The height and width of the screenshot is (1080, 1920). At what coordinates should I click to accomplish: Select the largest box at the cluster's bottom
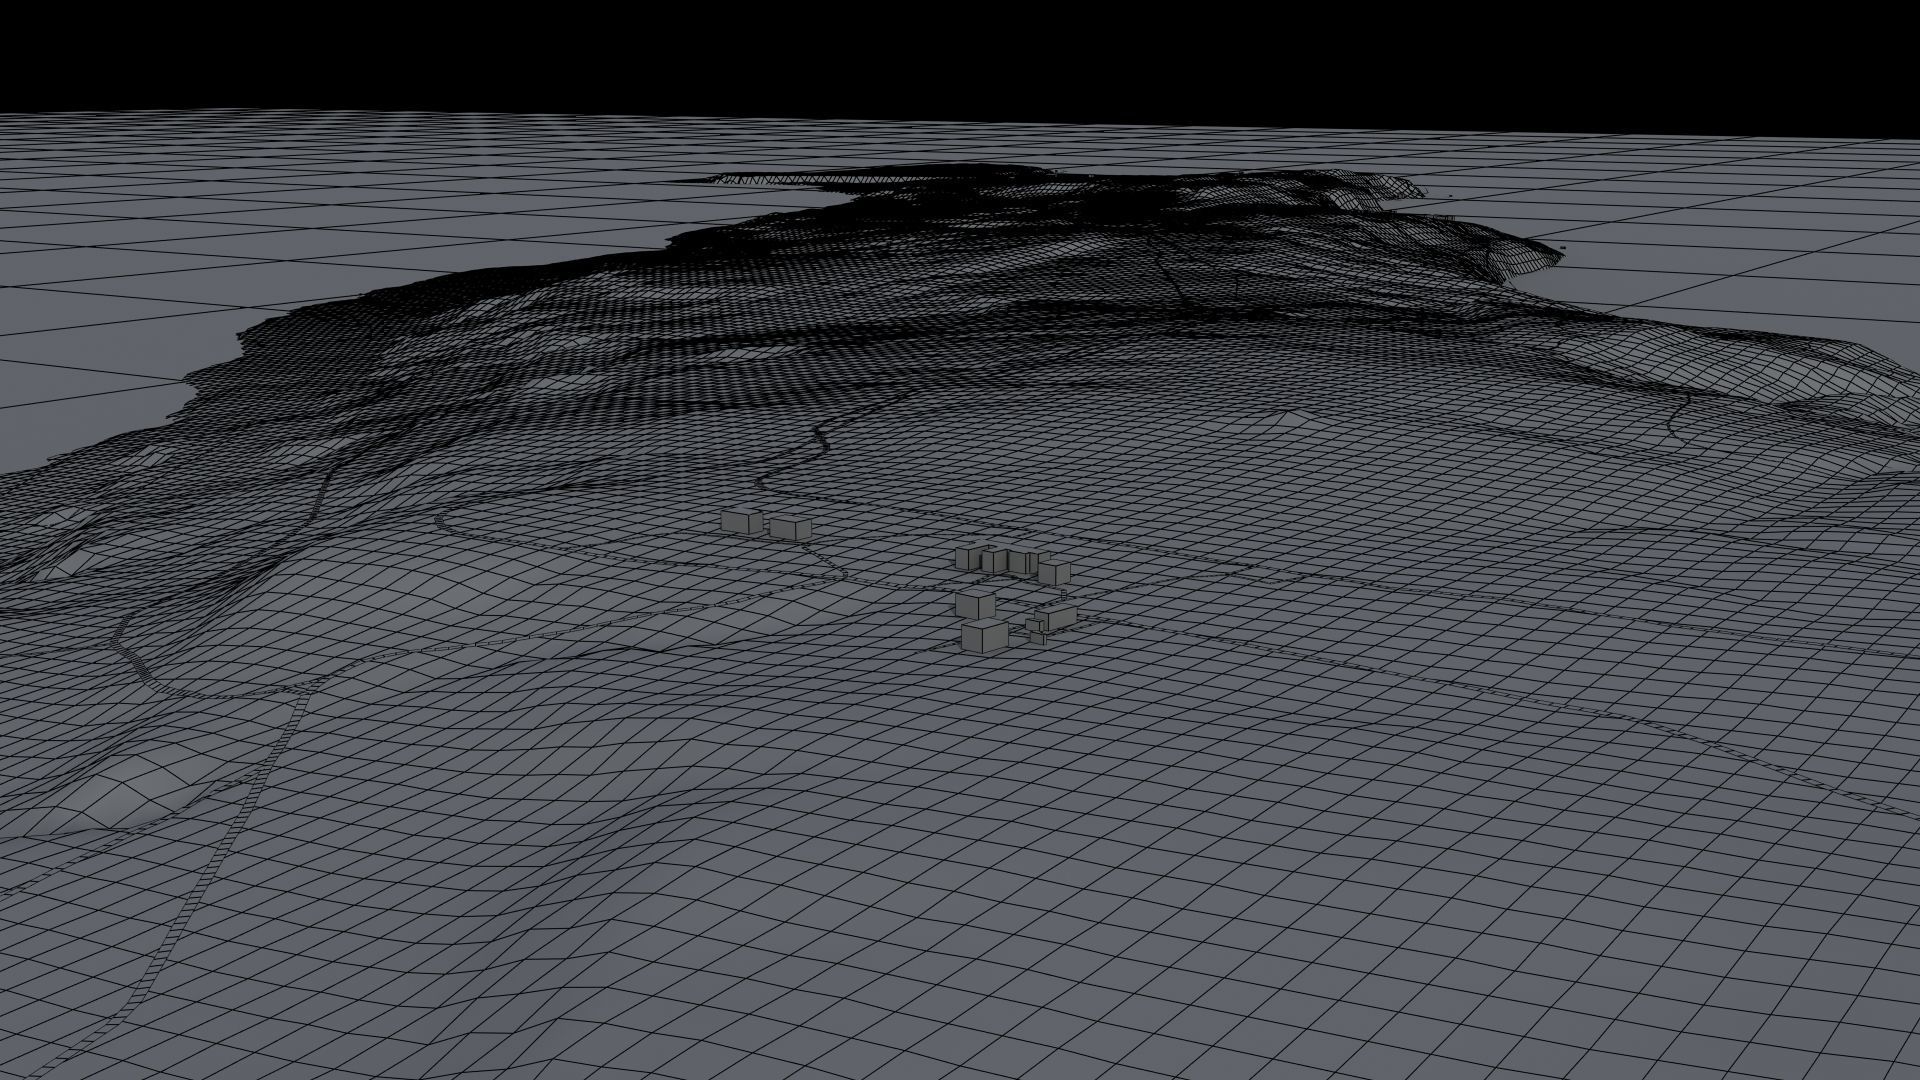(x=985, y=637)
